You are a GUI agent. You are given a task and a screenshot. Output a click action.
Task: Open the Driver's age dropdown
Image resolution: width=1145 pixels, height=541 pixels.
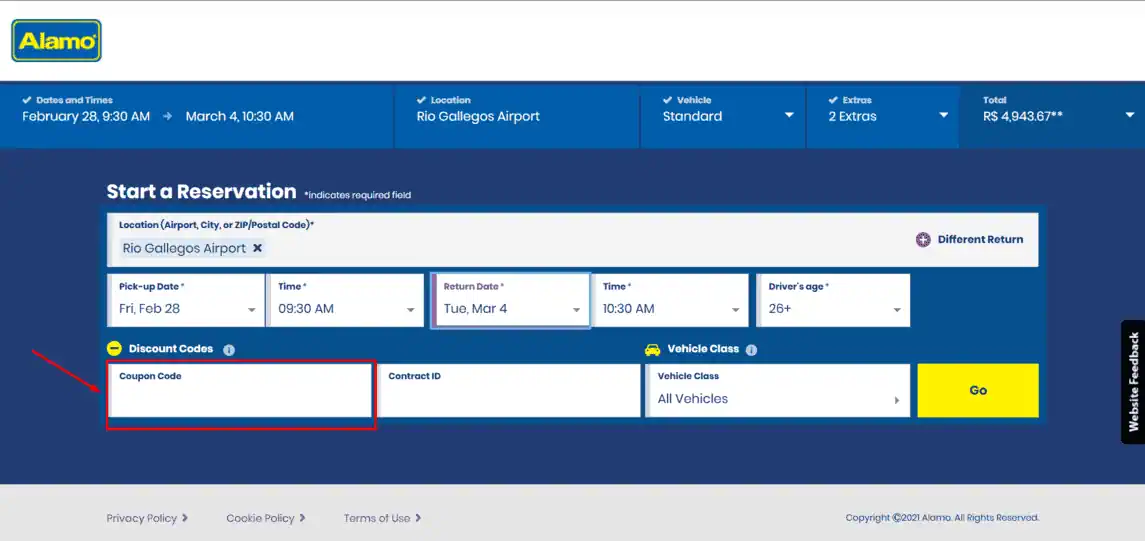point(833,300)
